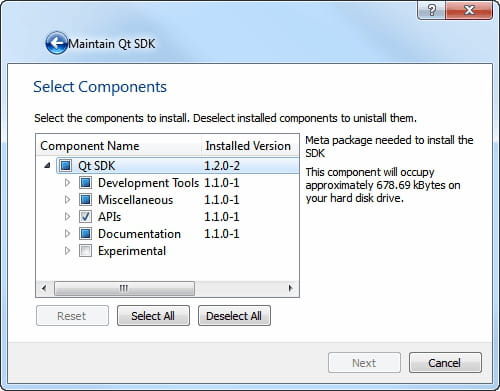Select the Experimental row label
This screenshot has width=500, height=391.
pos(132,251)
